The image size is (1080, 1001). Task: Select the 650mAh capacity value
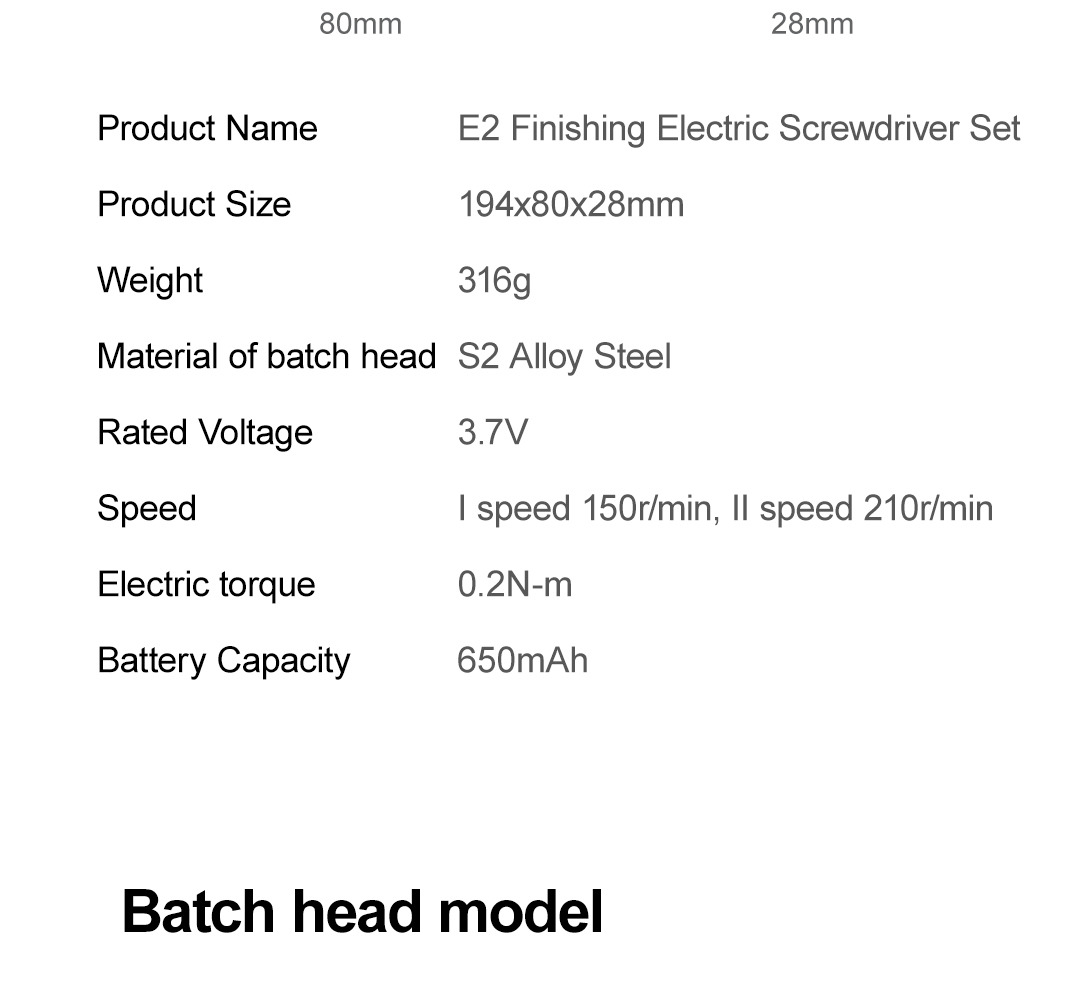pos(522,661)
